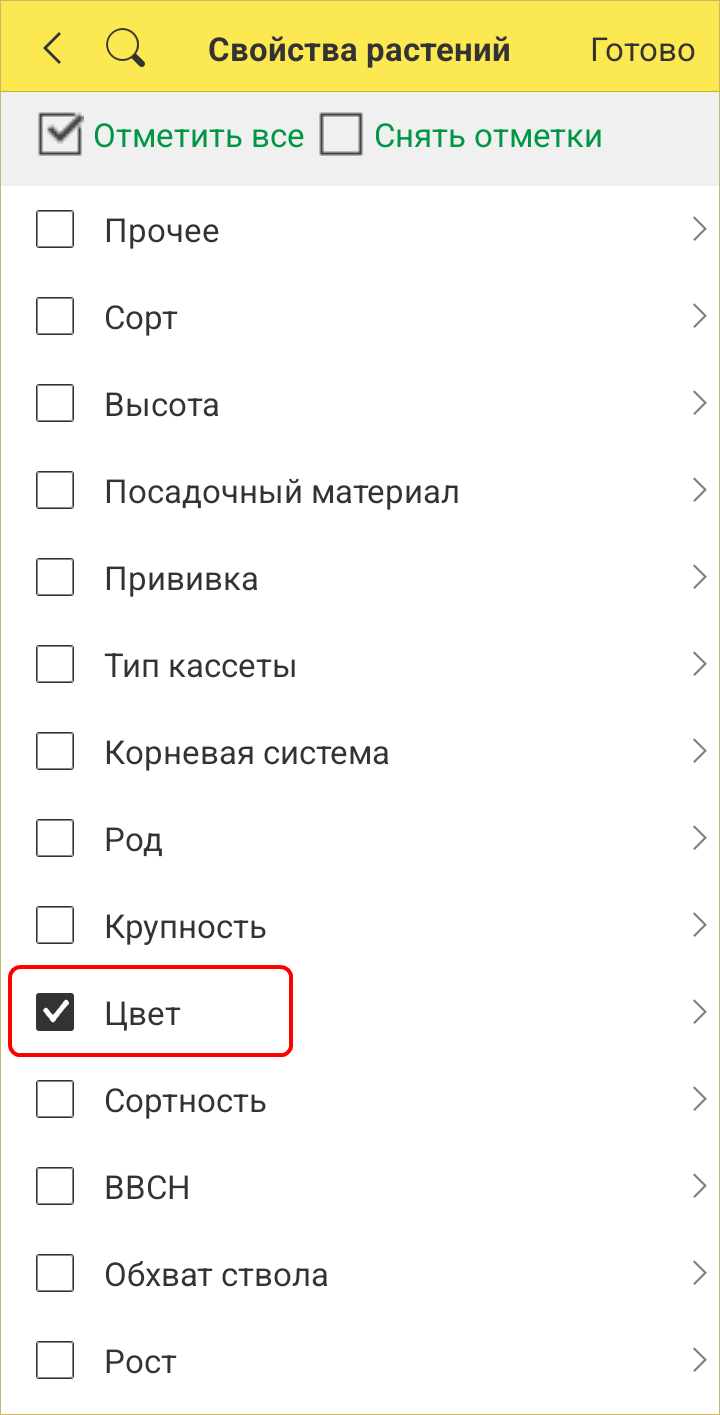Tap 'Готово' to confirm selection
720x1415 pixels.
642,50
